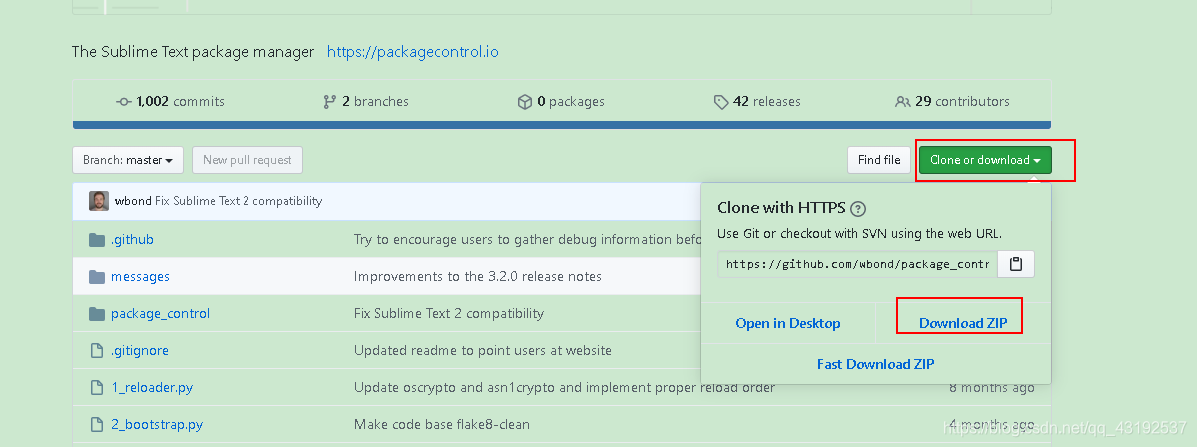Open 'Make code base flake8-clean' commit
This screenshot has height=447, width=1197.
pos(442,424)
